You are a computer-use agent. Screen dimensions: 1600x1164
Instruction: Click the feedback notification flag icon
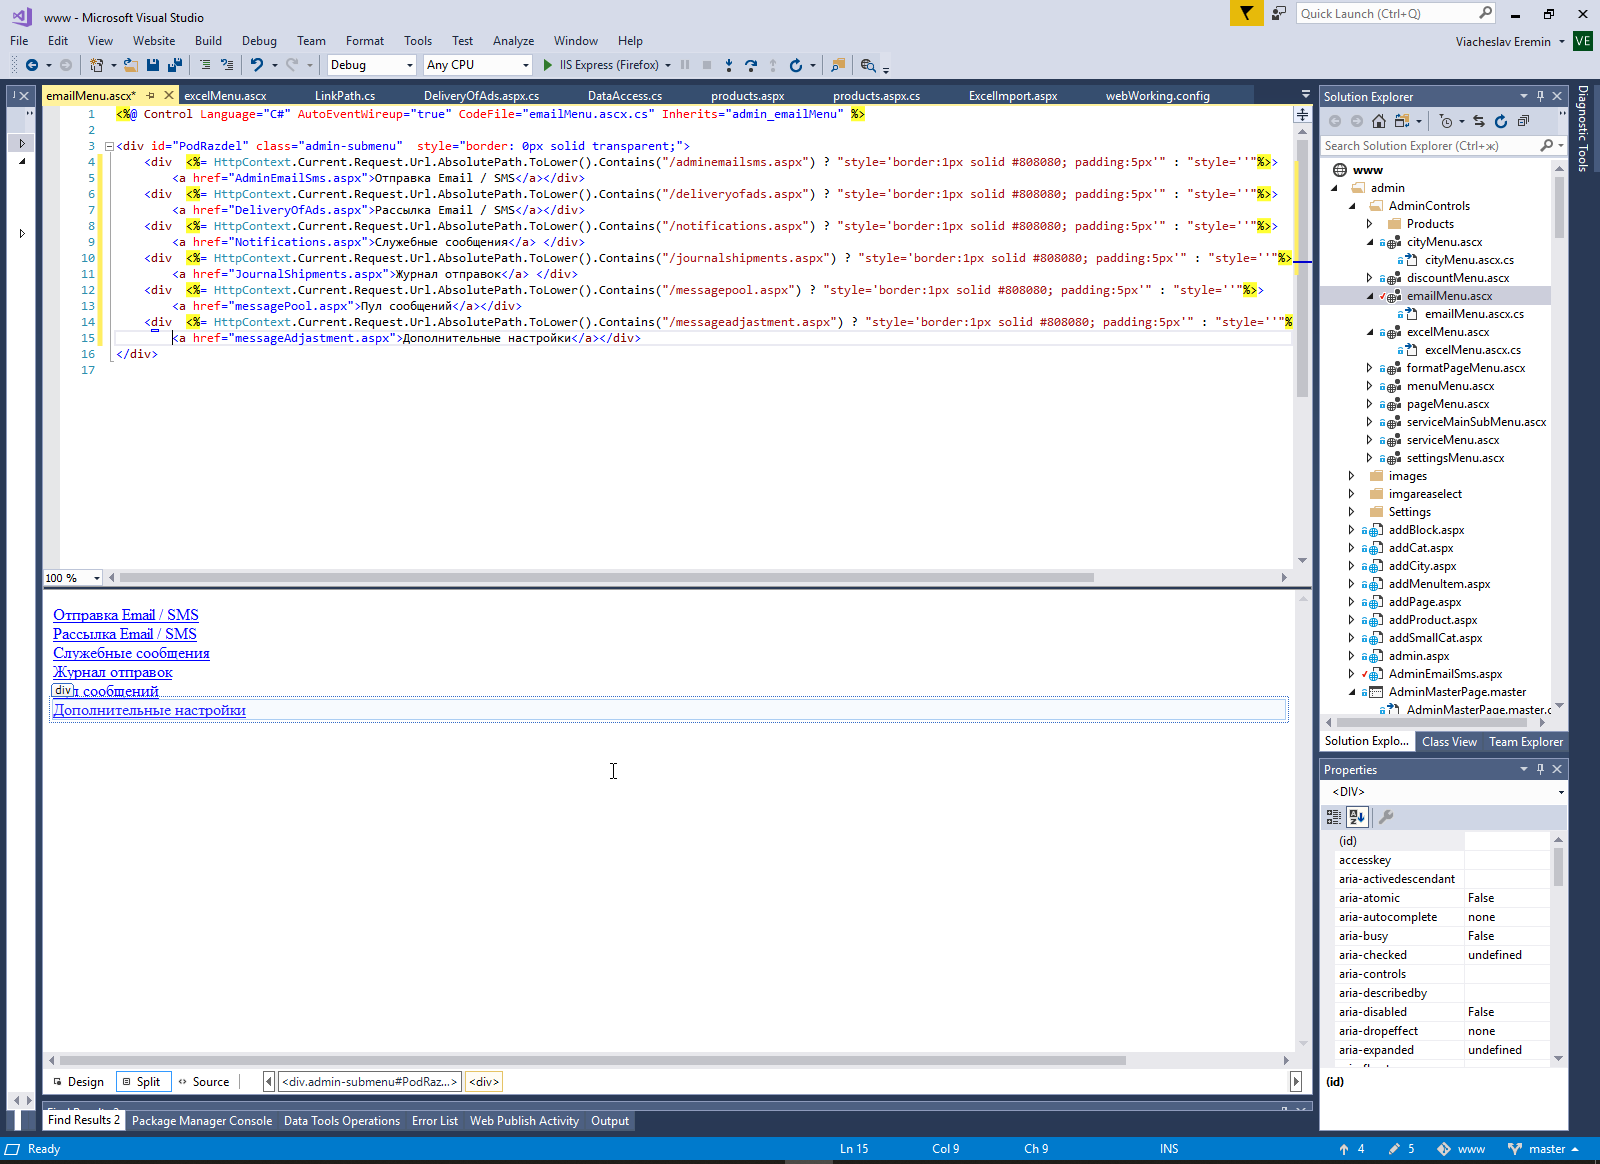click(x=1246, y=13)
